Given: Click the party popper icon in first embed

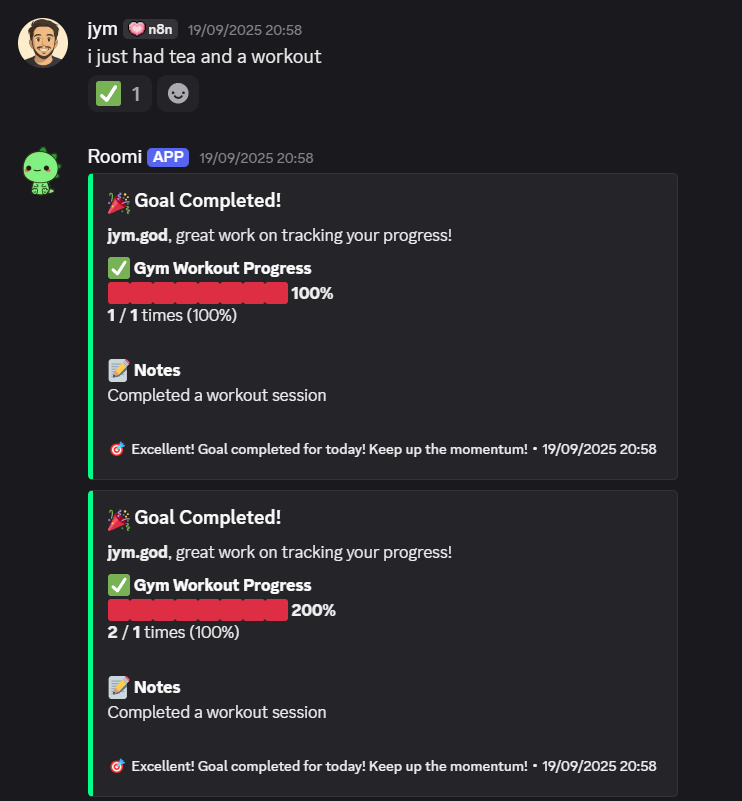Looking at the screenshot, I should pyautogui.click(x=118, y=202).
